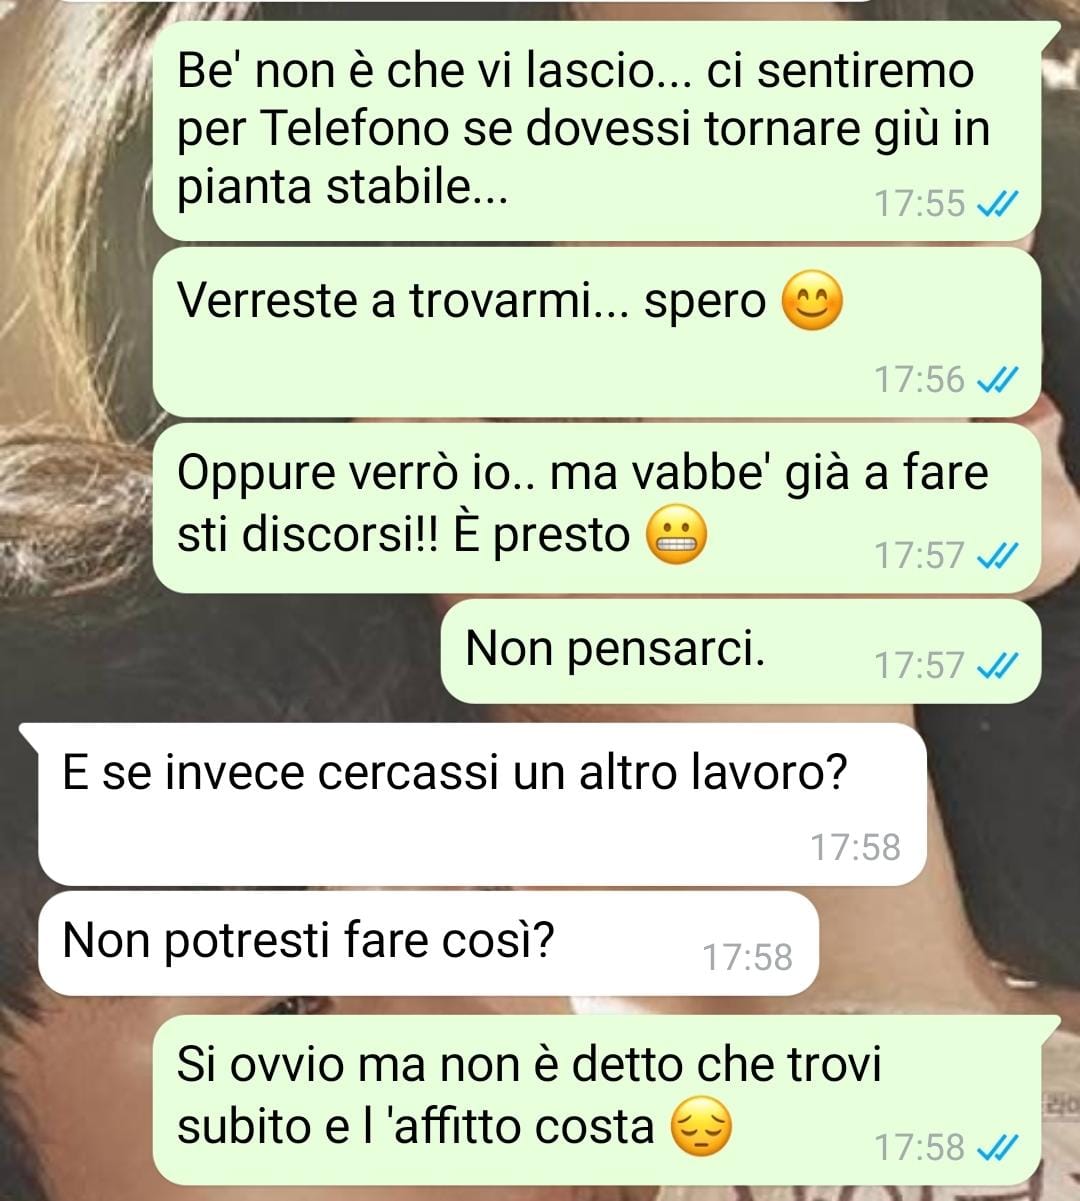Tap the smiling emoji after 'spero'
Image resolution: width=1080 pixels, height=1201 pixels.
pyautogui.click(x=811, y=302)
